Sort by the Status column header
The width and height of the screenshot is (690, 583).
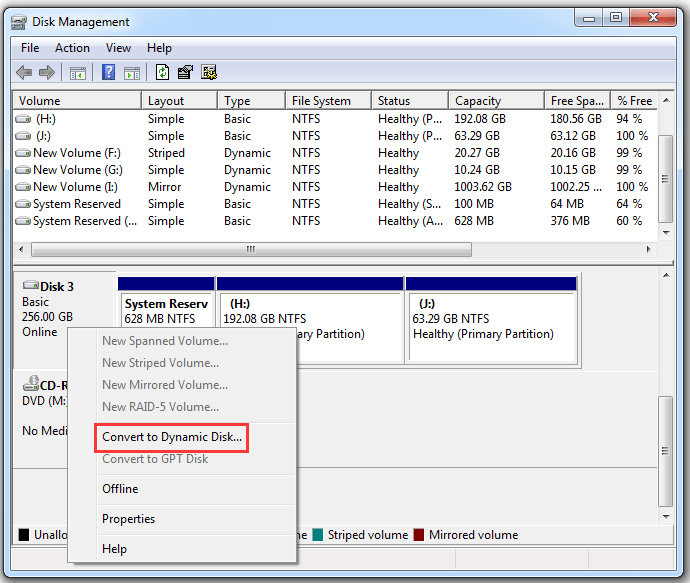(x=410, y=101)
